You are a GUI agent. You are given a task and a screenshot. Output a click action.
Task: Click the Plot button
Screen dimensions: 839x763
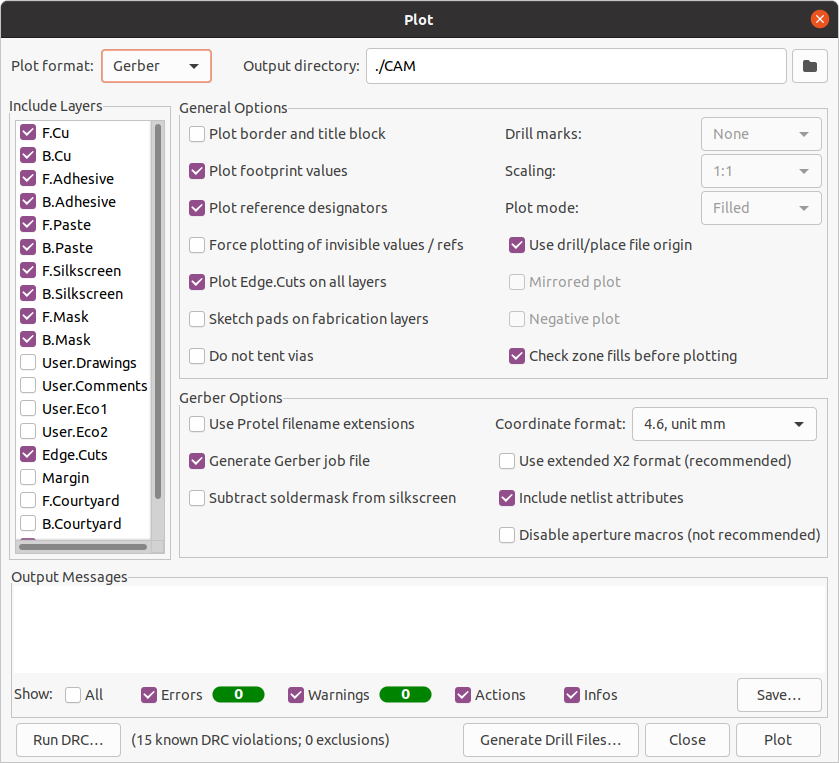(x=777, y=740)
